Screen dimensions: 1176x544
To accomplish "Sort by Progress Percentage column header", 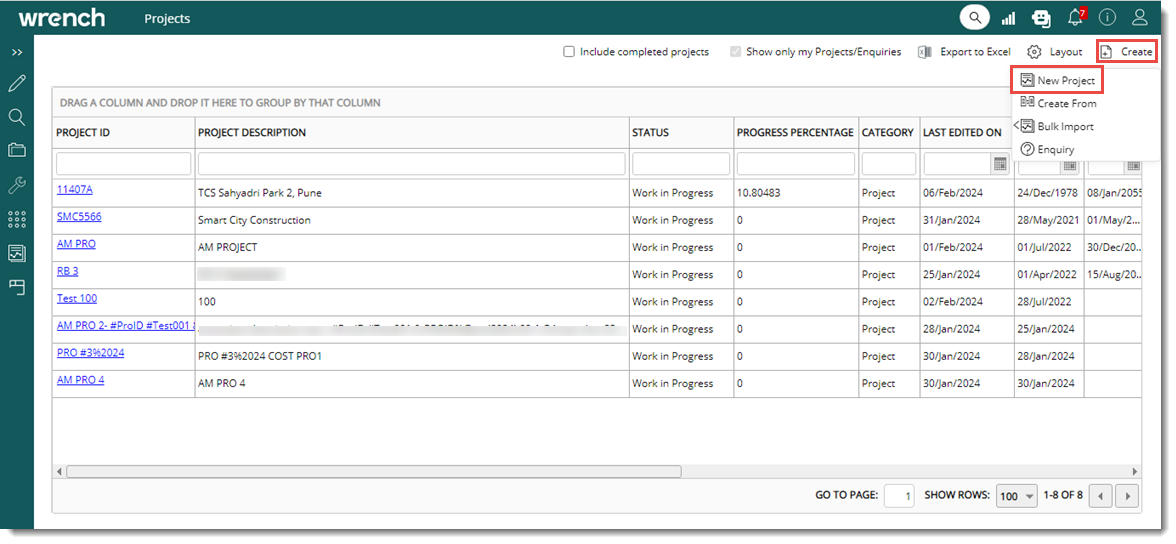I will pyautogui.click(x=795, y=133).
